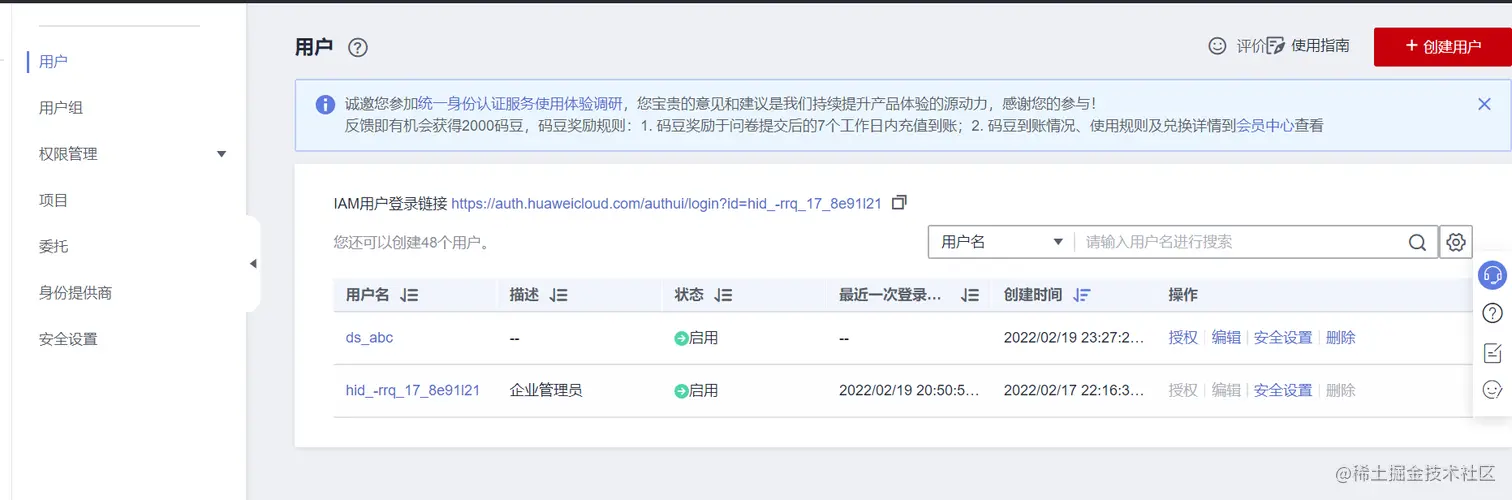The height and width of the screenshot is (500, 1512).
Task: Click the help question mark beside 用户 title
Action: (358, 48)
